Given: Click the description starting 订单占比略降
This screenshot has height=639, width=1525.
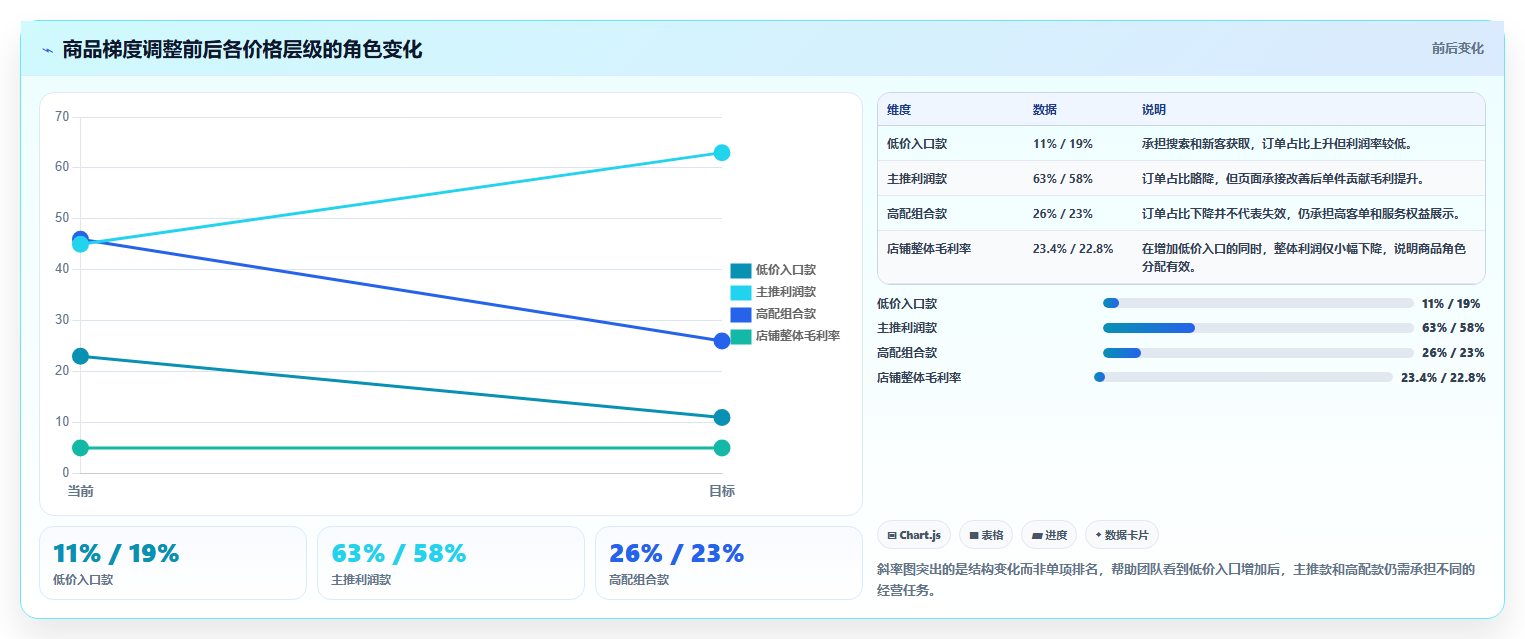Looking at the screenshot, I should coord(1283,179).
